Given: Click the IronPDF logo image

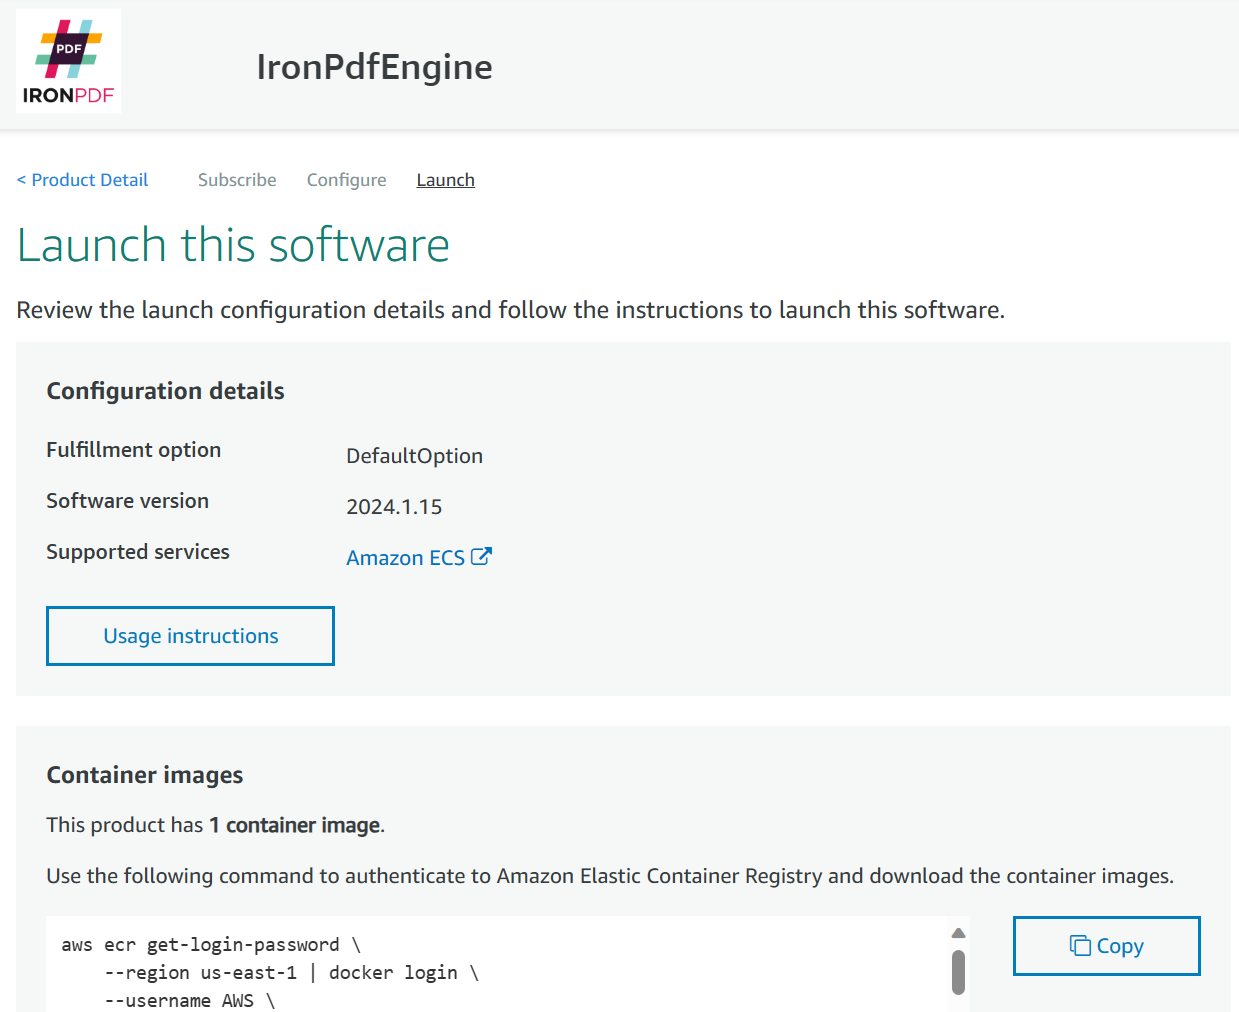Looking at the screenshot, I should click(x=68, y=61).
